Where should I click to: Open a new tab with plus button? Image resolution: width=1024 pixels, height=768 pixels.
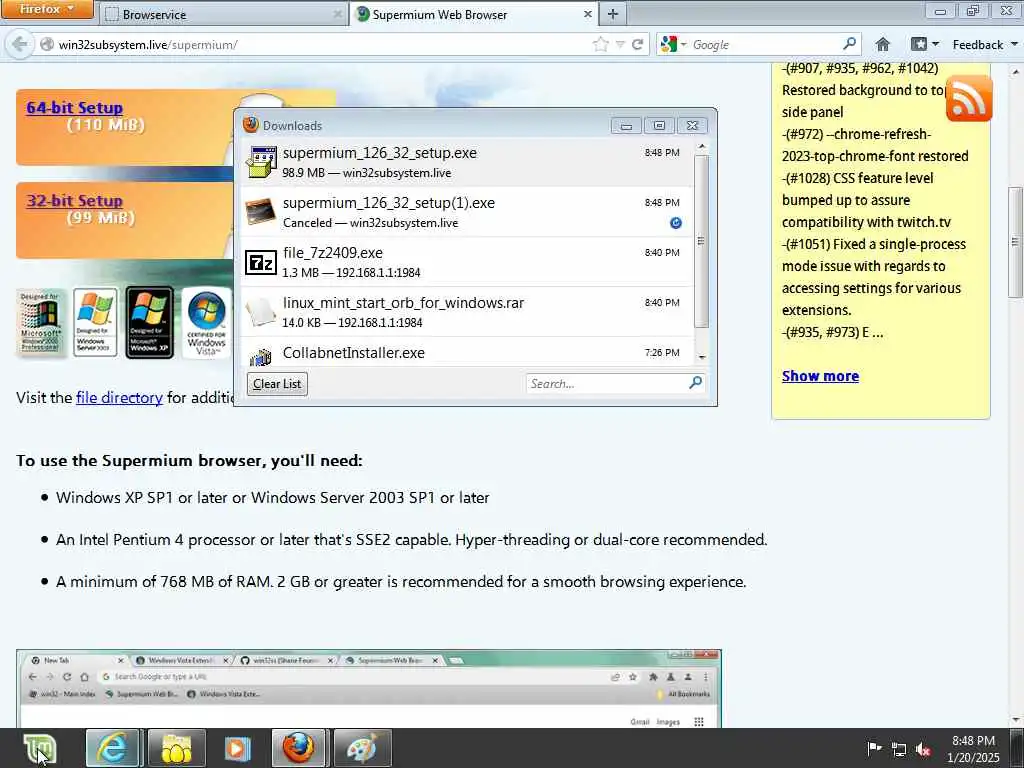click(x=613, y=14)
